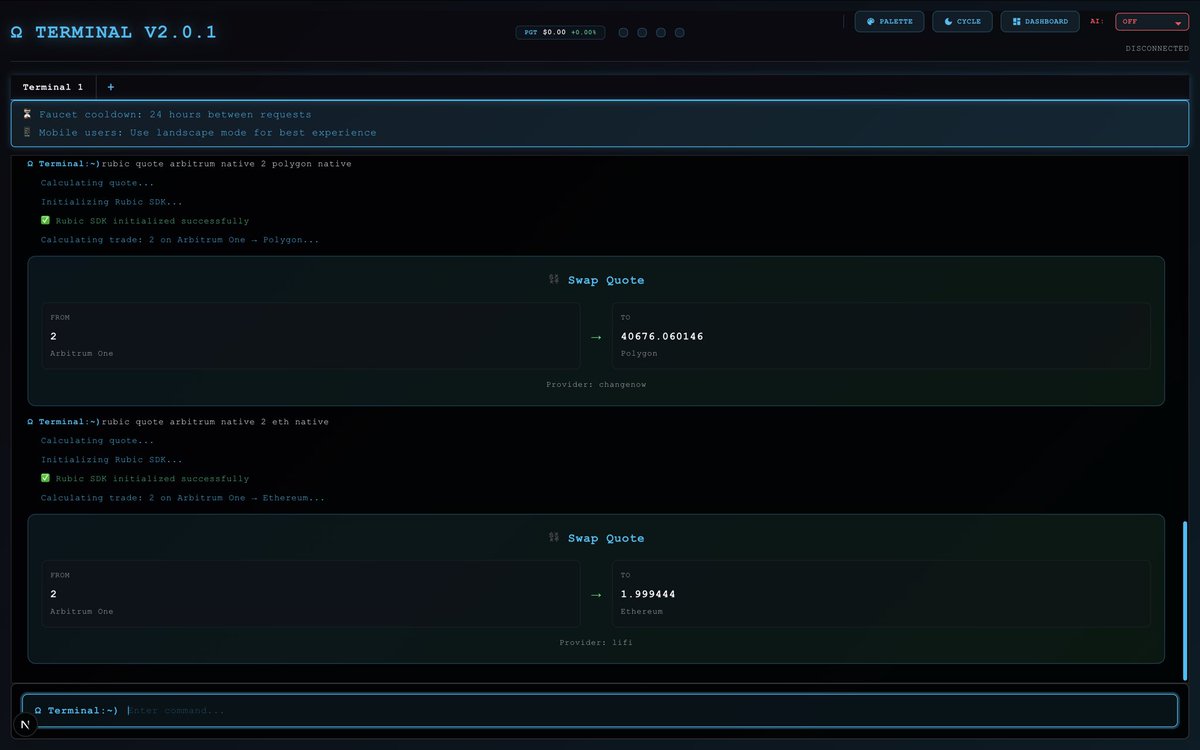Open the Dashboard view
This screenshot has width=1200, height=750.
pos(1040,21)
